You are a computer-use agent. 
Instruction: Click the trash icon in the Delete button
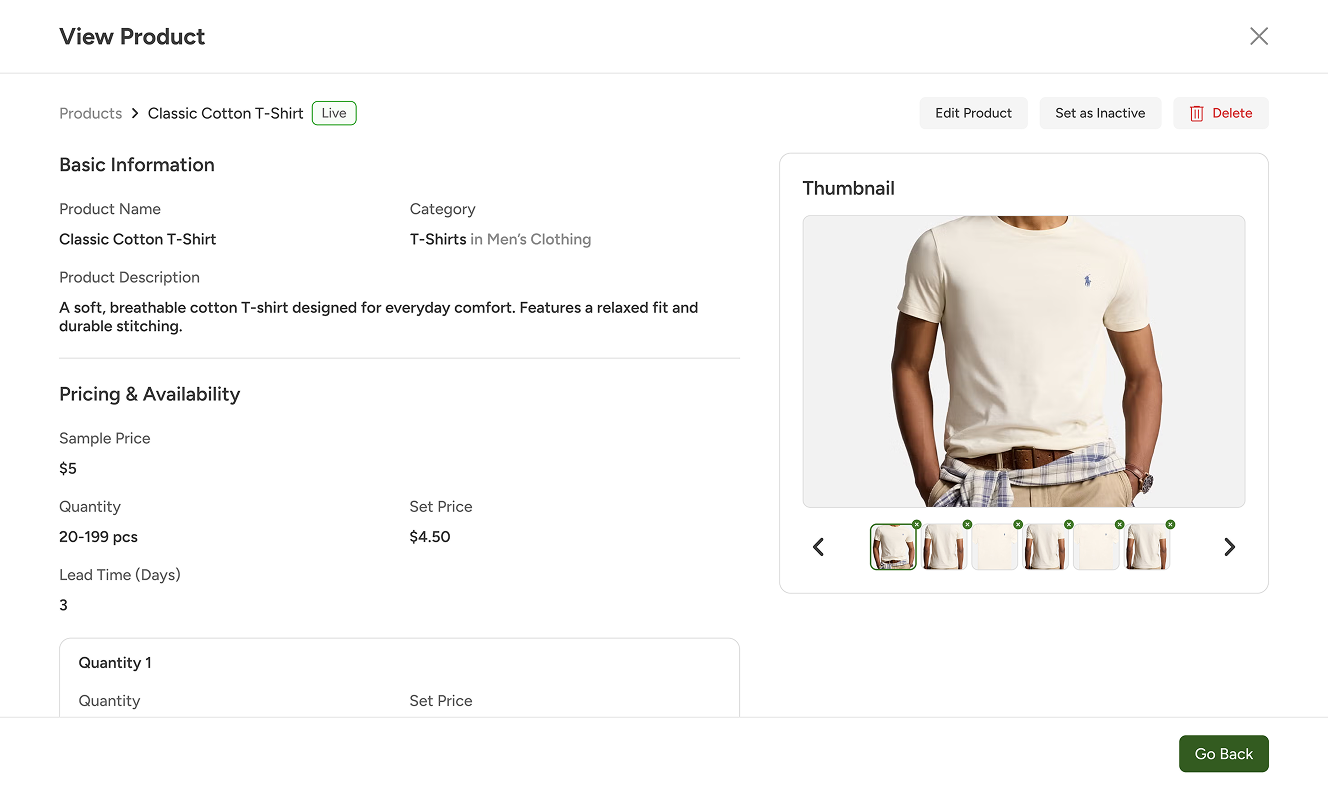1196,113
